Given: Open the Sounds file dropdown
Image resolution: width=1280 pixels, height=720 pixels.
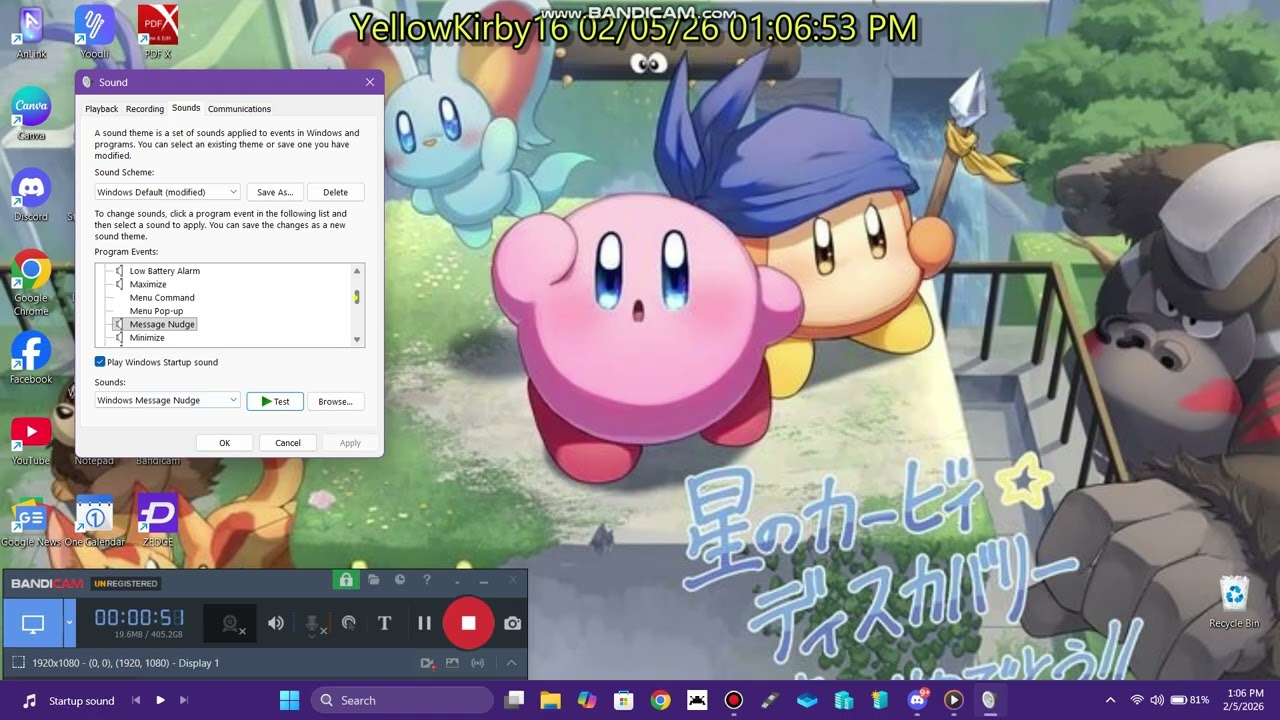Looking at the screenshot, I should click(167, 401).
